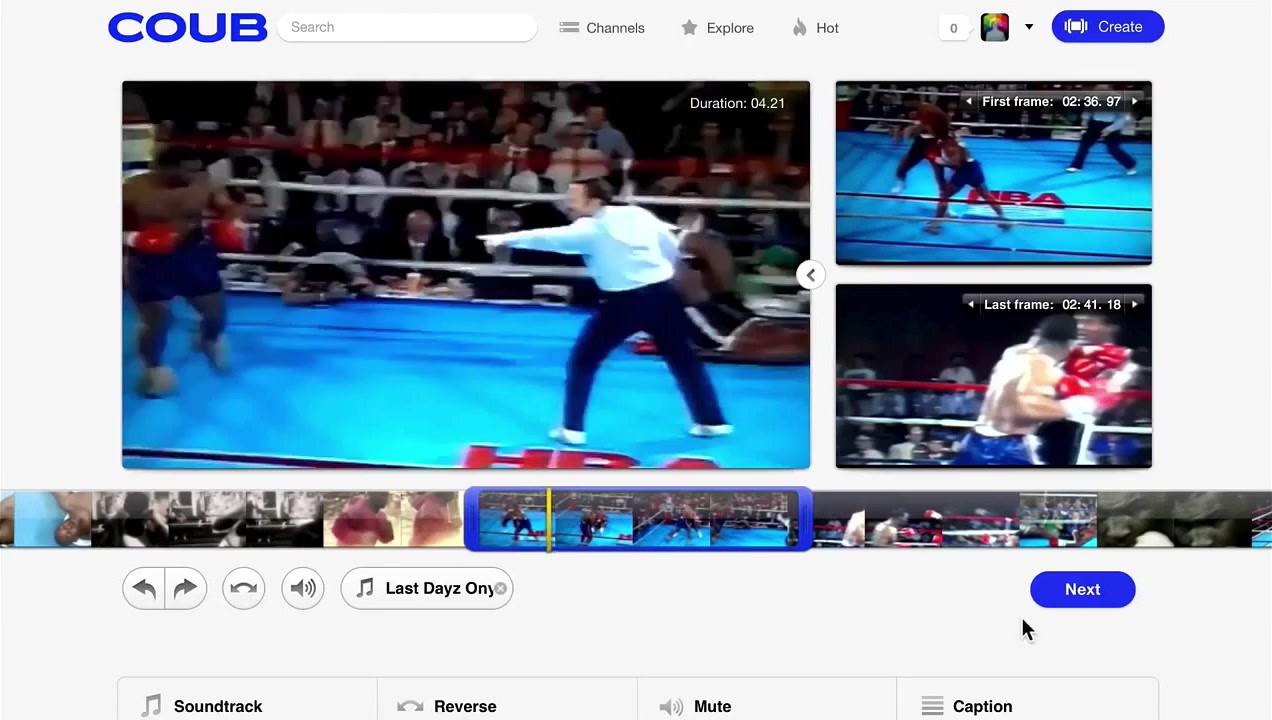Click the undo arrow icon

click(145, 589)
